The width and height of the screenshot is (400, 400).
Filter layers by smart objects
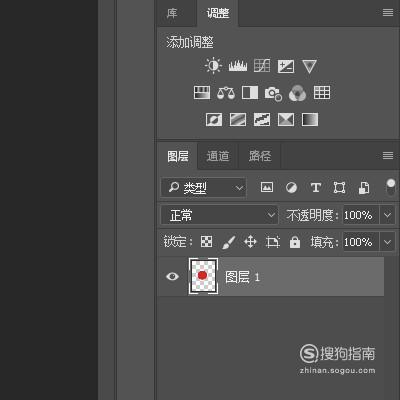tap(364, 188)
